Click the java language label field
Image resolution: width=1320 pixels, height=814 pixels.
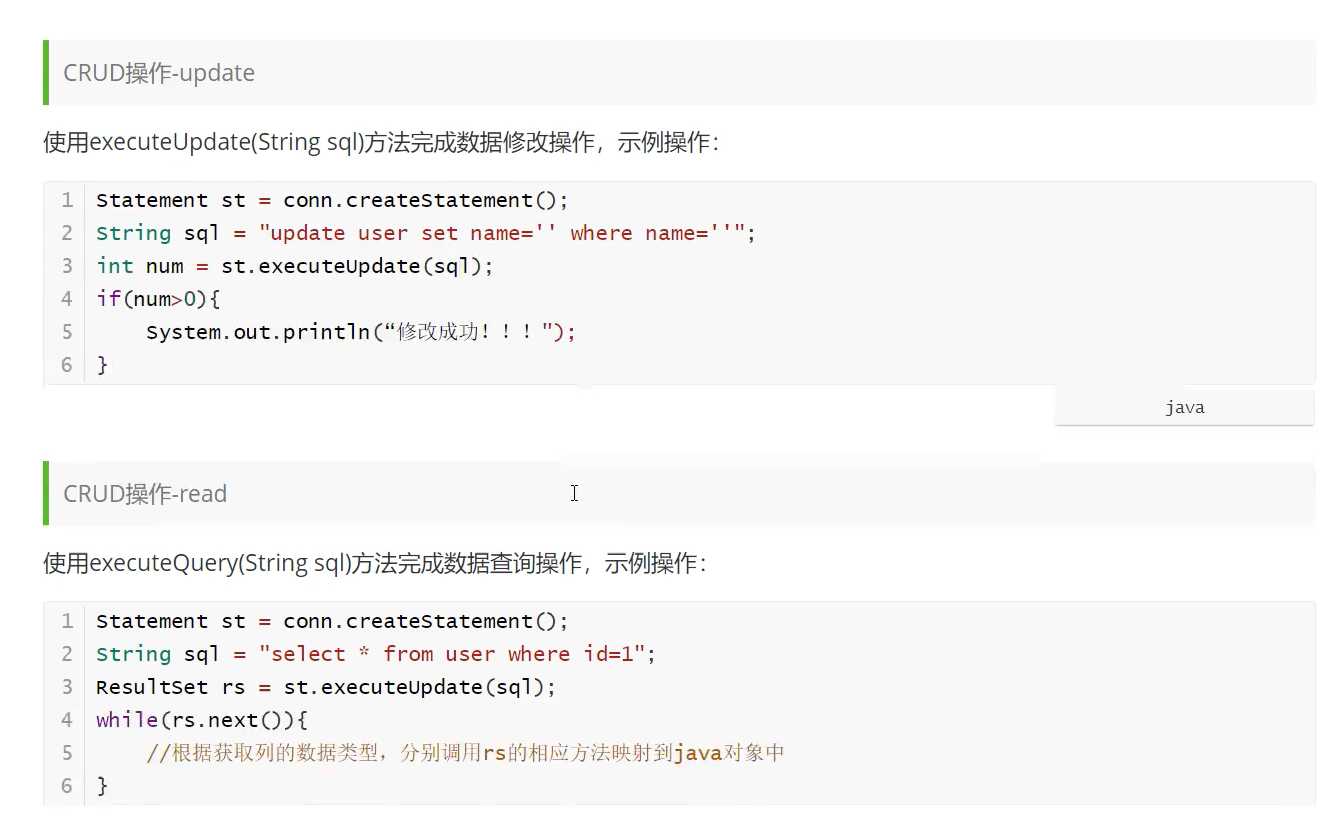click(x=1184, y=407)
